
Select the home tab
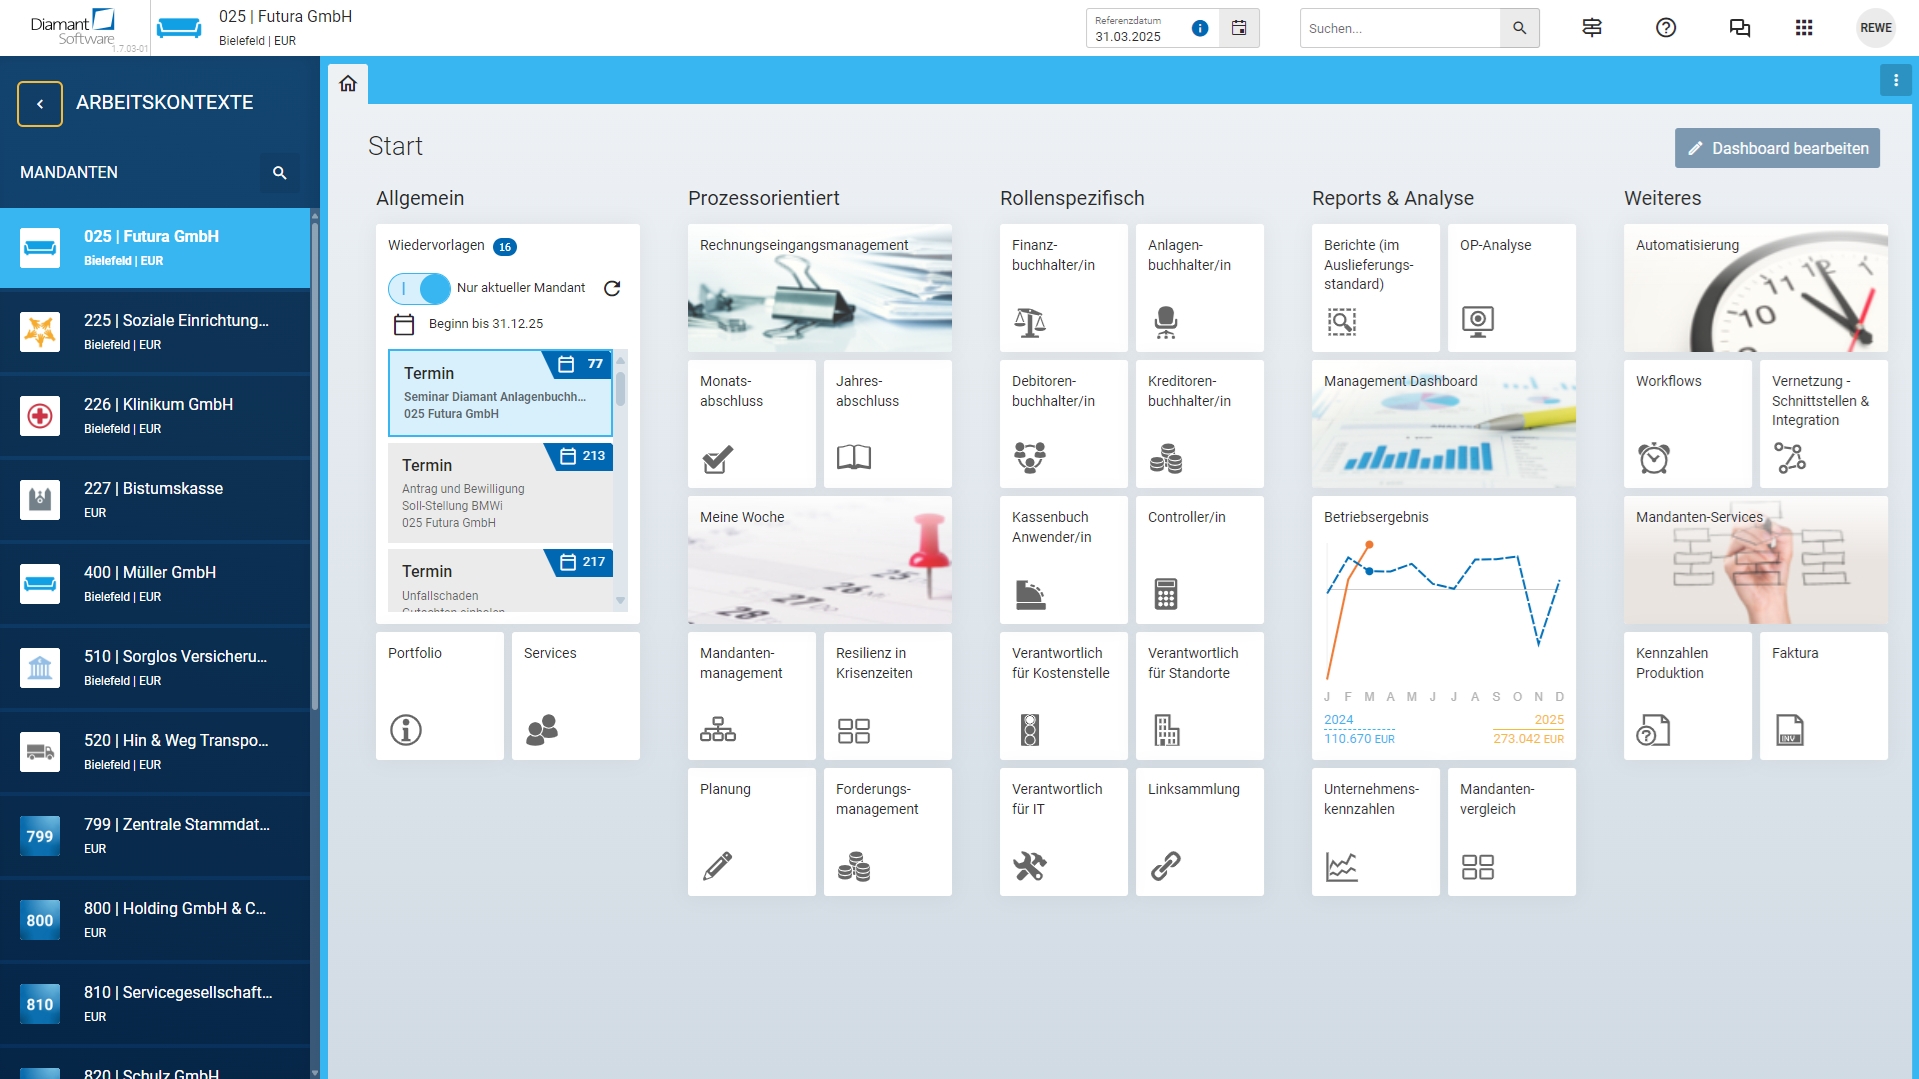(x=348, y=84)
